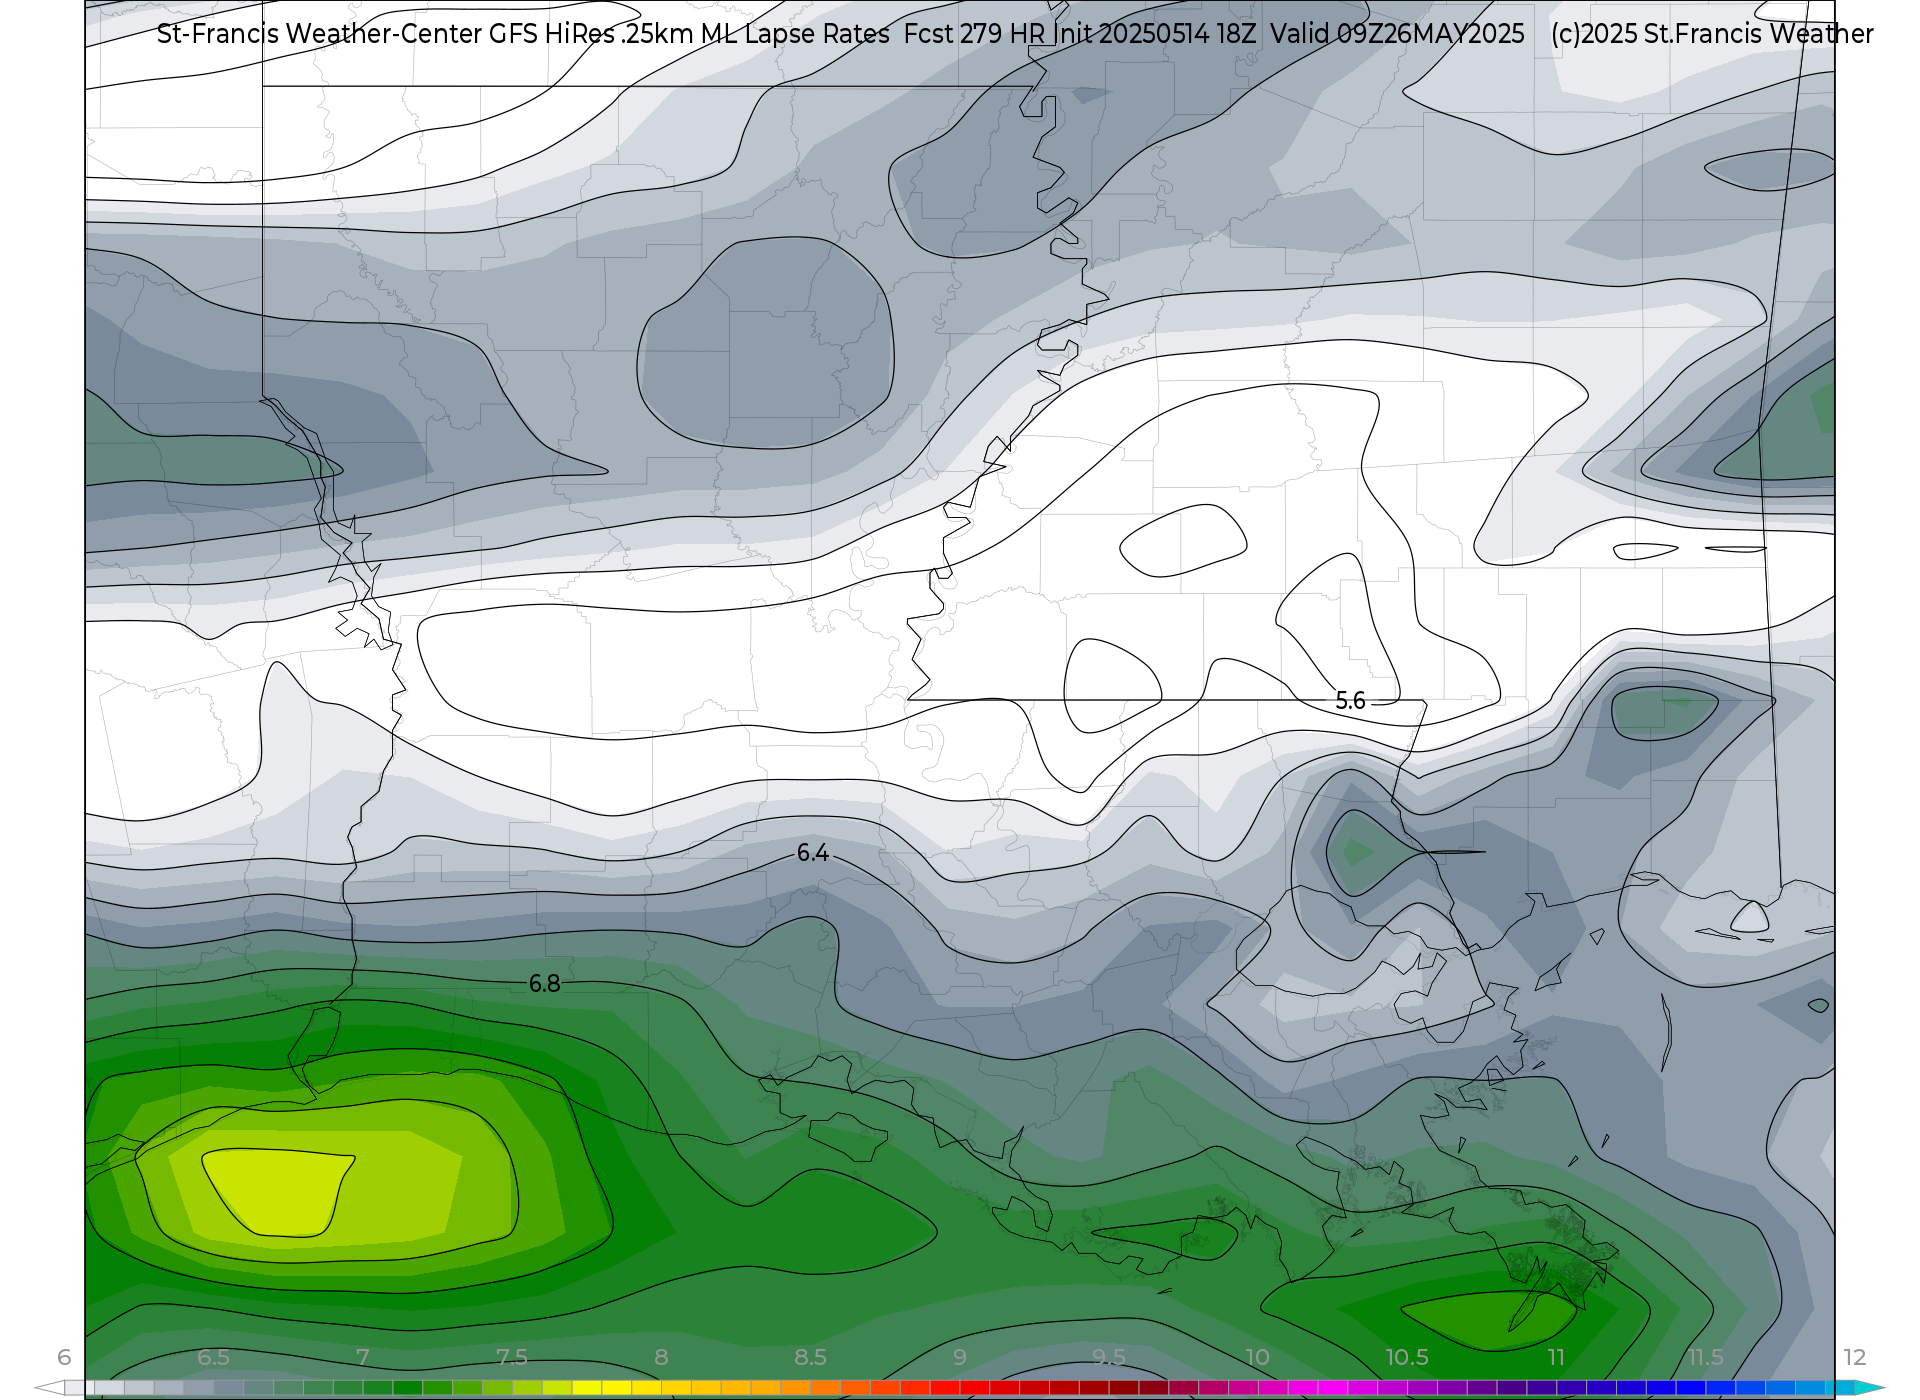The height and width of the screenshot is (1400, 1920).
Task: Click the cyan arrow at colorbar's right end
Action: point(1869,1388)
